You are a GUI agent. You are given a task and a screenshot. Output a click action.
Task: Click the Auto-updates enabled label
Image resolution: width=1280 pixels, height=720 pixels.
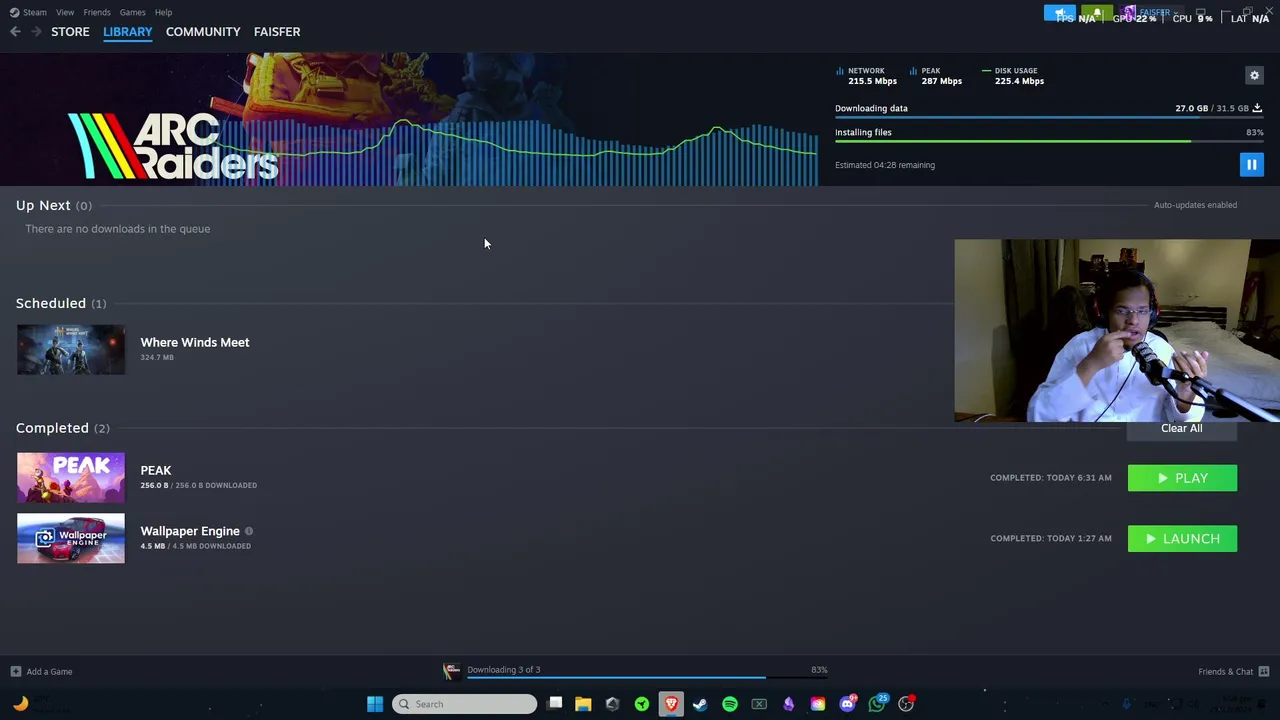(1195, 205)
